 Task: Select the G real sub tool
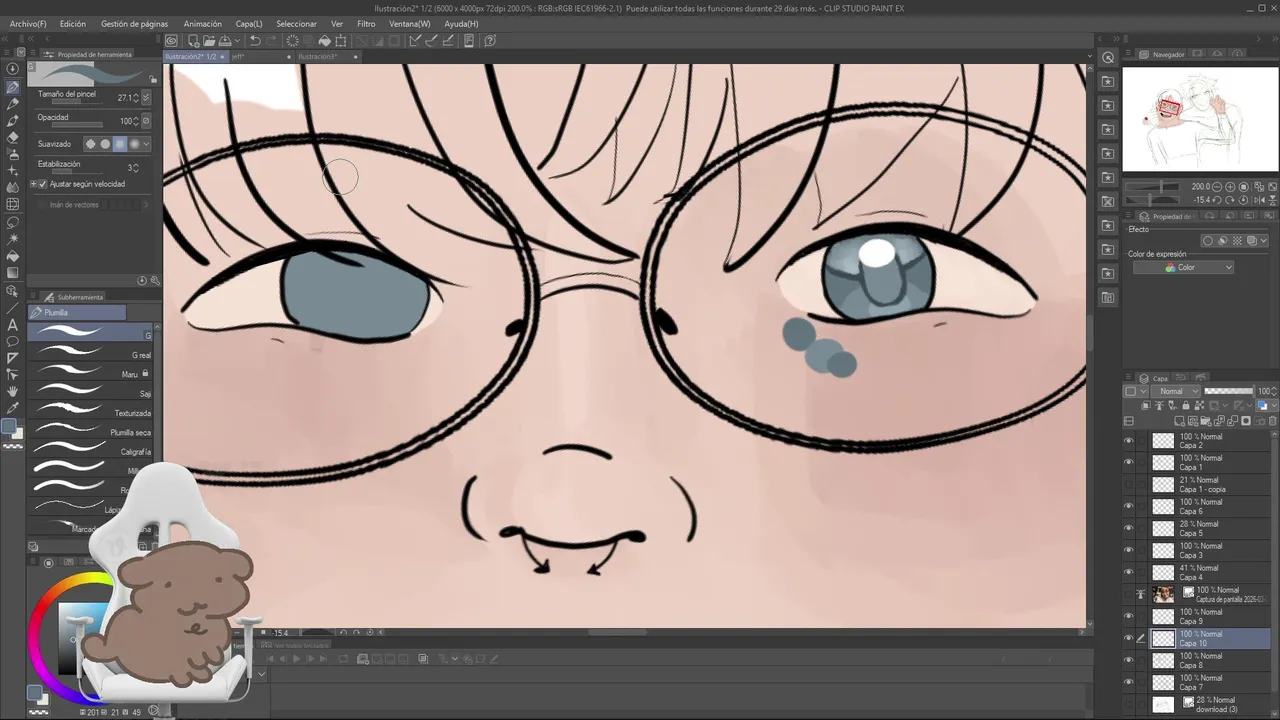tap(91, 354)
